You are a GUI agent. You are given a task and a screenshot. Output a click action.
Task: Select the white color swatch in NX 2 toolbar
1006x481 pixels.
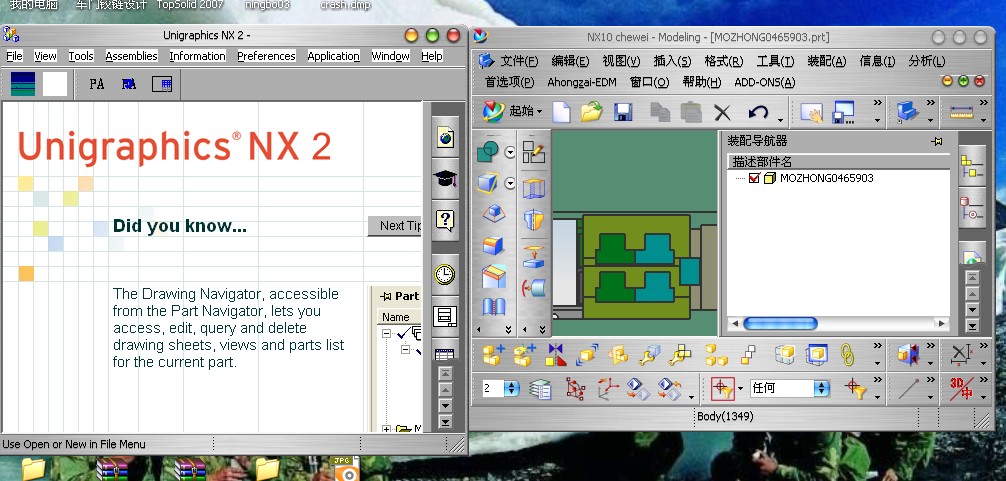tap(55, 84)
